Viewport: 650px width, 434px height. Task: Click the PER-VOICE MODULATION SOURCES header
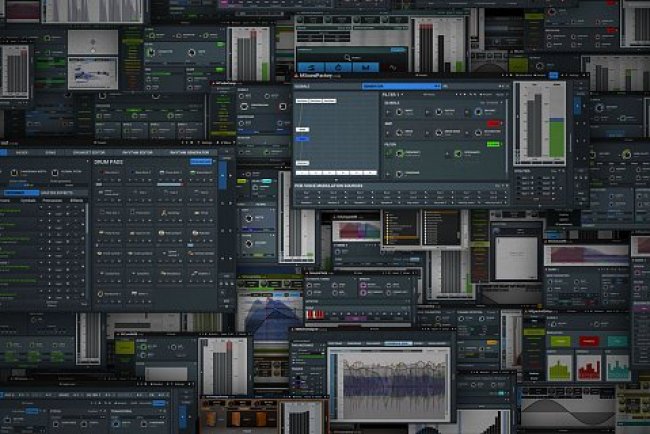[328, 186]
